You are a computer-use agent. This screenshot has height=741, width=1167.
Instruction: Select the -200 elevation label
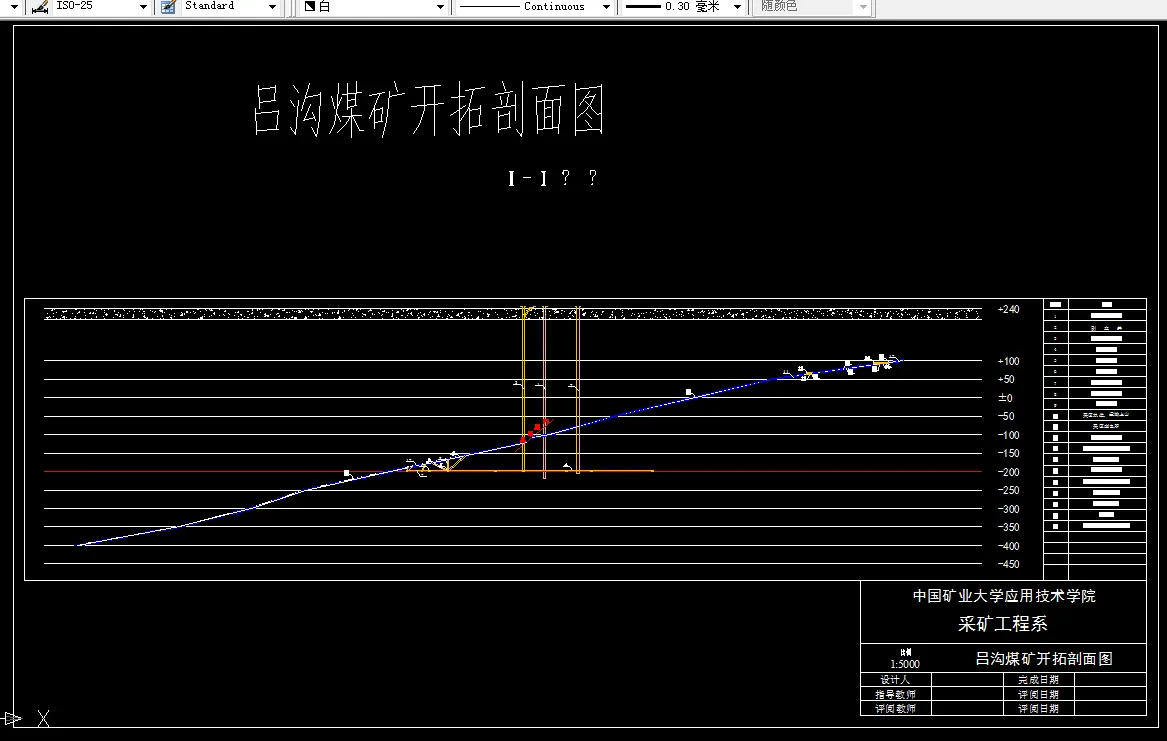pos(1008,472)
